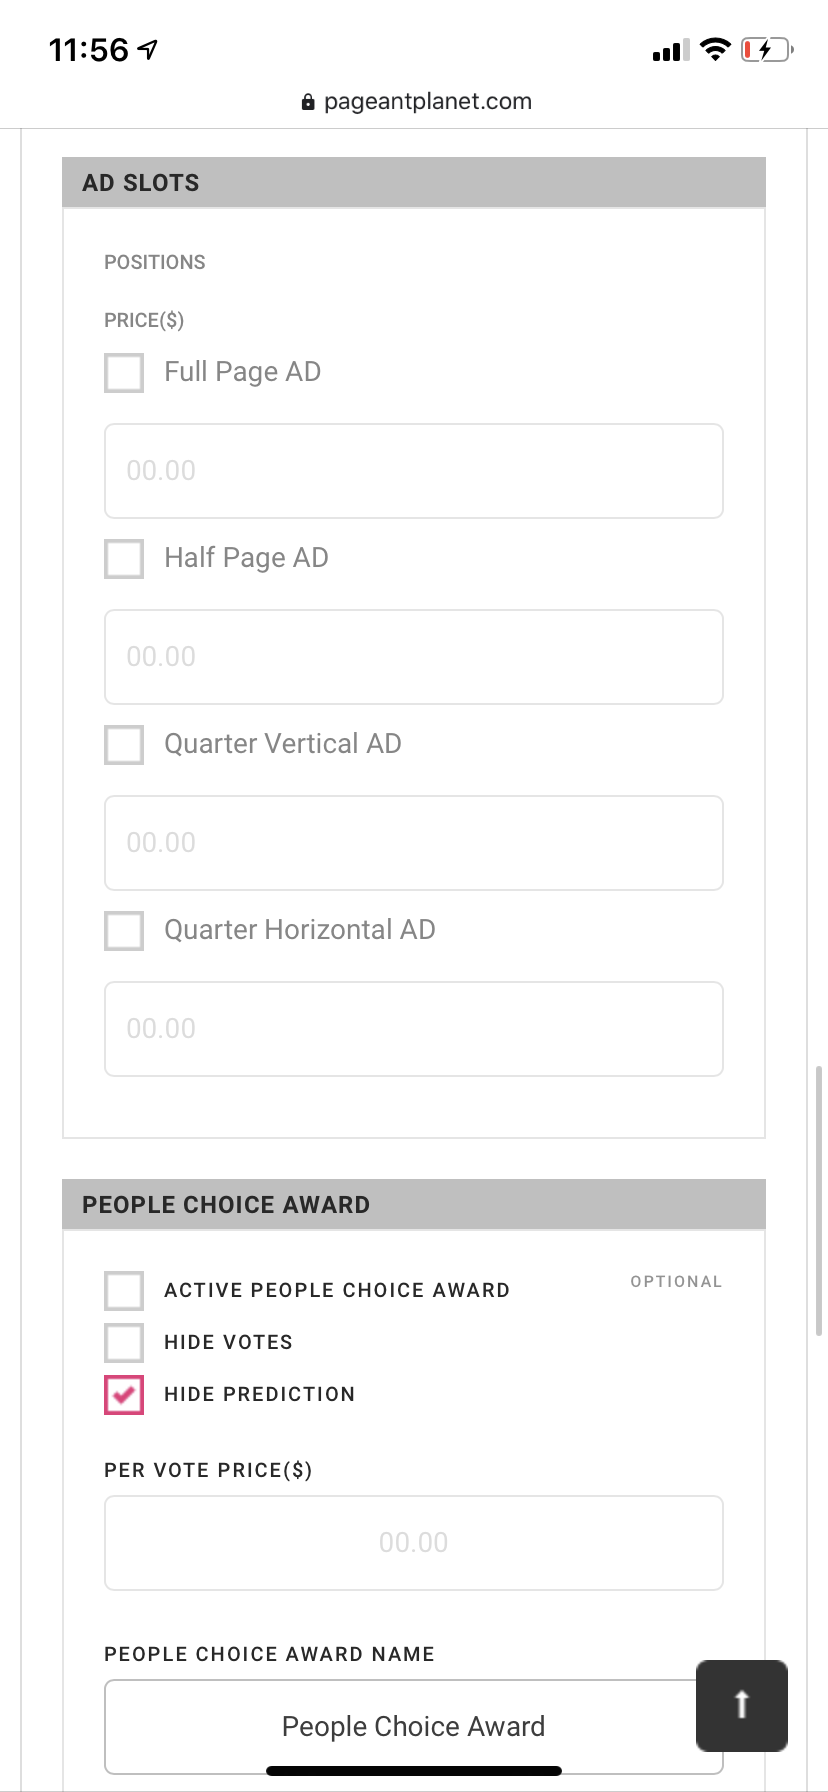Toggle the Hide Votes checkbox
This screenshot has height=1792, width=828.
[x=124, y=1343]
